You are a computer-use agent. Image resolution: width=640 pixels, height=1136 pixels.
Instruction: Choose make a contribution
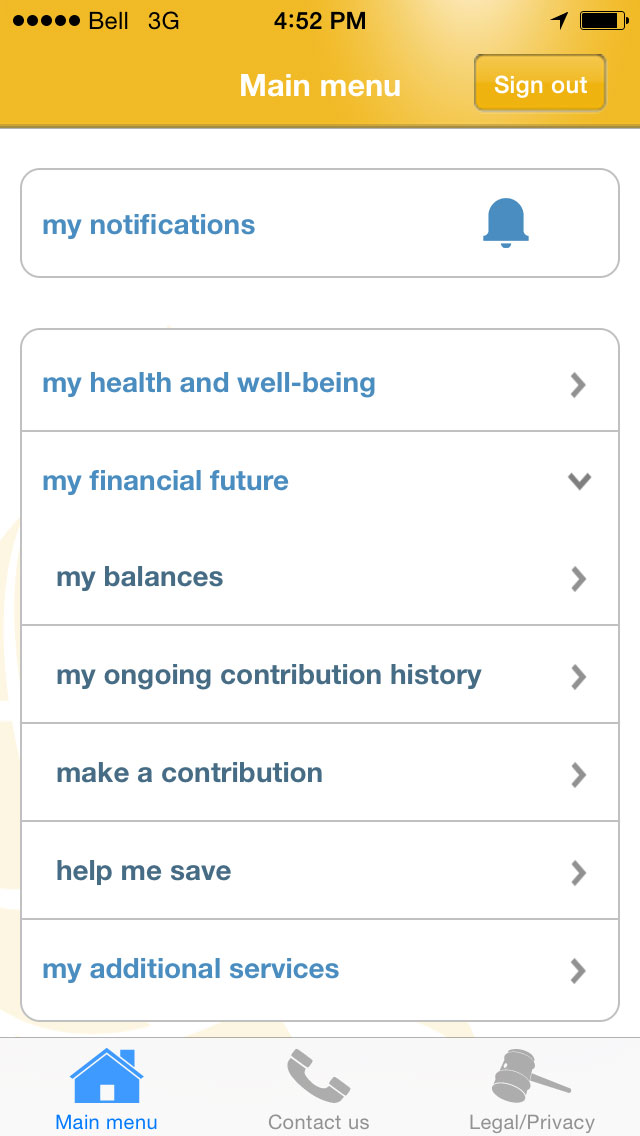click(x=189, y=773)
